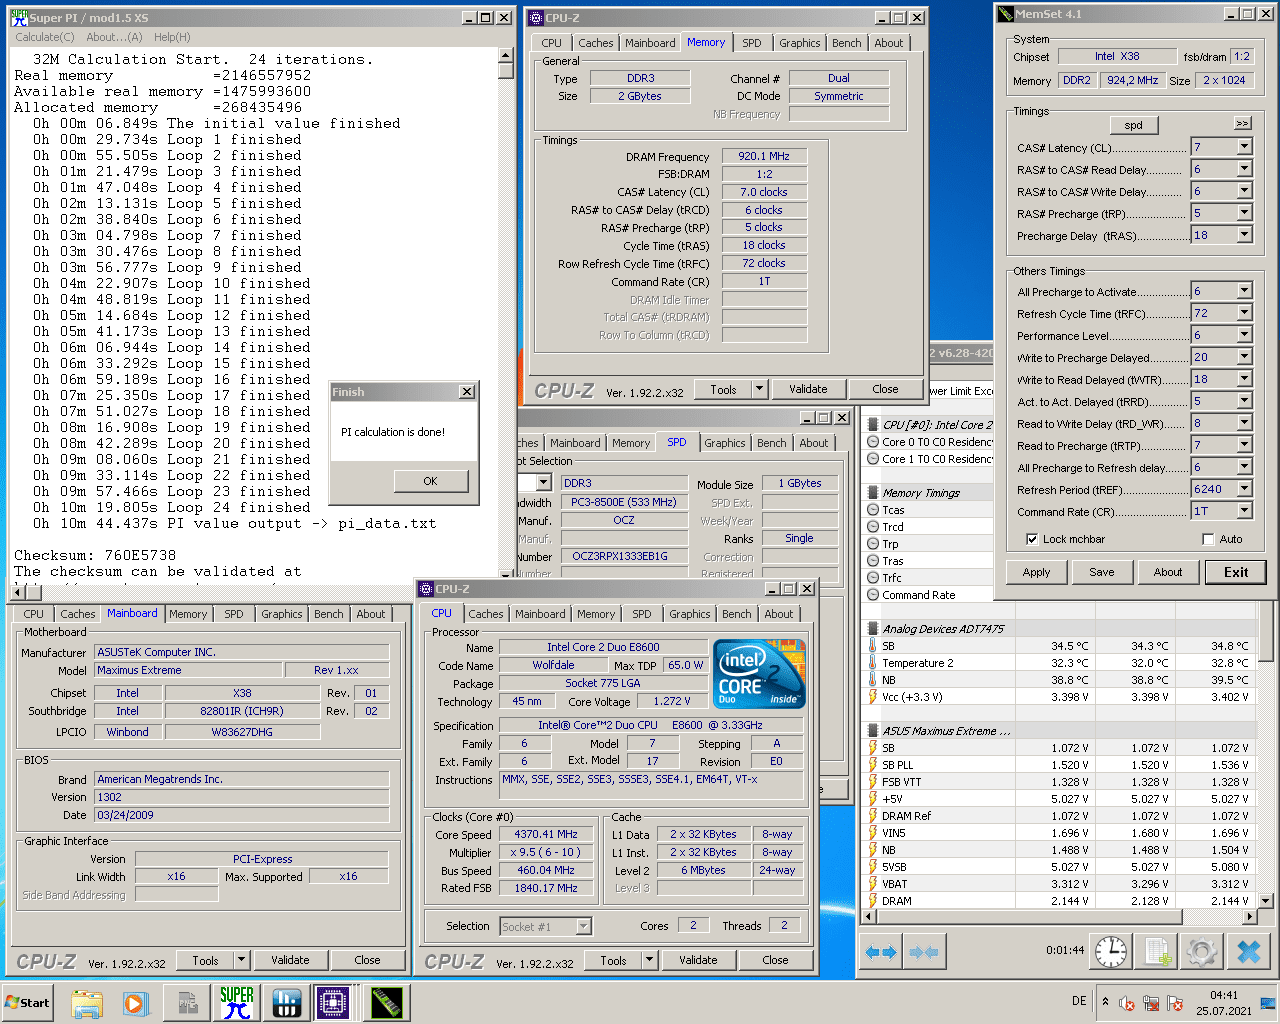Viewport: 1280px width, 1024px height.
Task: Select Graphics tab in CPU-Z Mainboard window
Action: [x=282, y=614]
